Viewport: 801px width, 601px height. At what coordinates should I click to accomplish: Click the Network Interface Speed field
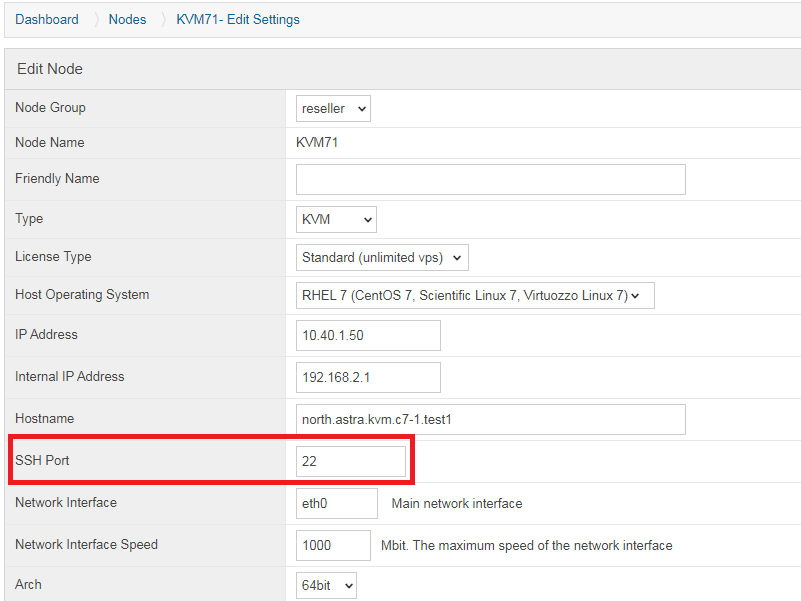(333, 545)
